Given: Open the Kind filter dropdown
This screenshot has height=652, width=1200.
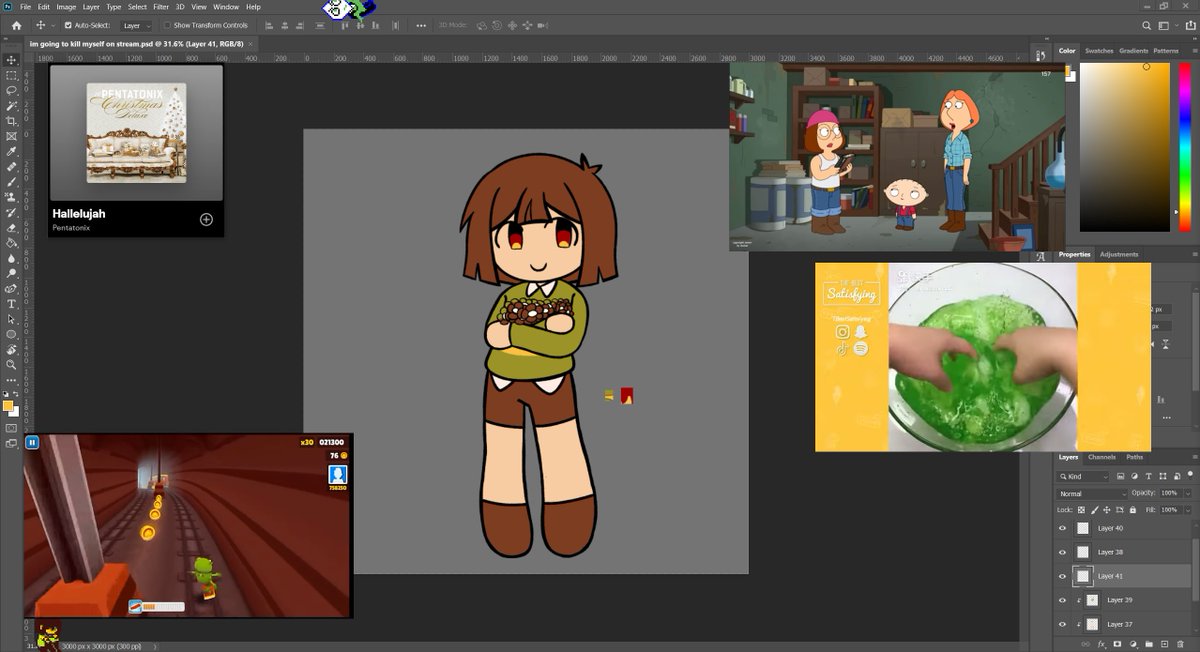Looking at the screenshot, I should (1083, 476).
